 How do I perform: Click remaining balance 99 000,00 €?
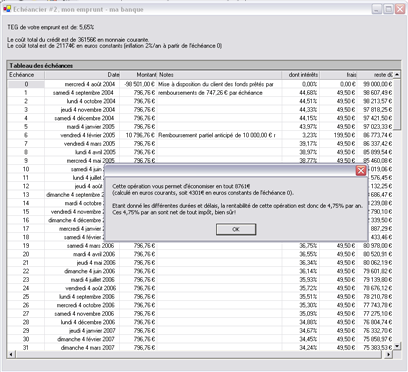378,84
